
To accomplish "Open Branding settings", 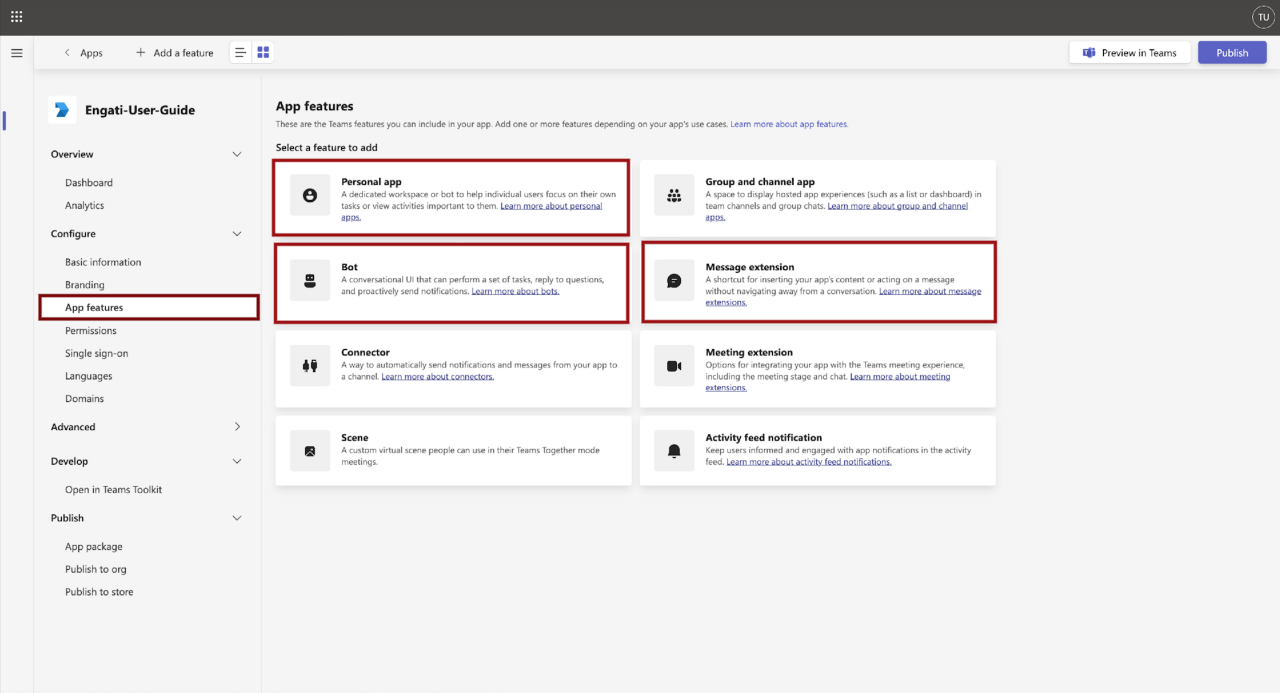I will [x=85, y=285].
